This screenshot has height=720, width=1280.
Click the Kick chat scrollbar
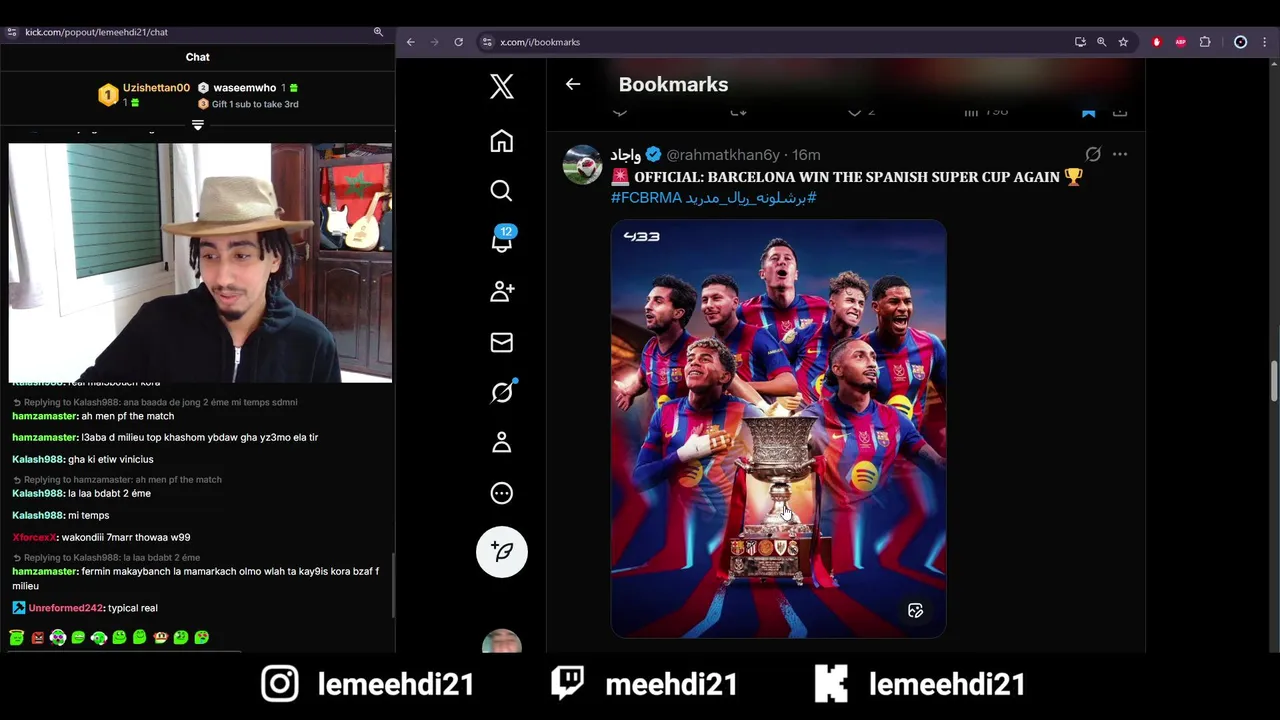point(392,587)
